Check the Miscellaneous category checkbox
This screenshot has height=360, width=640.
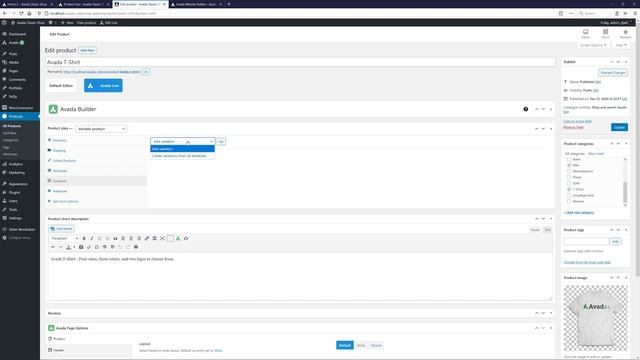click(x=569, y=171)
